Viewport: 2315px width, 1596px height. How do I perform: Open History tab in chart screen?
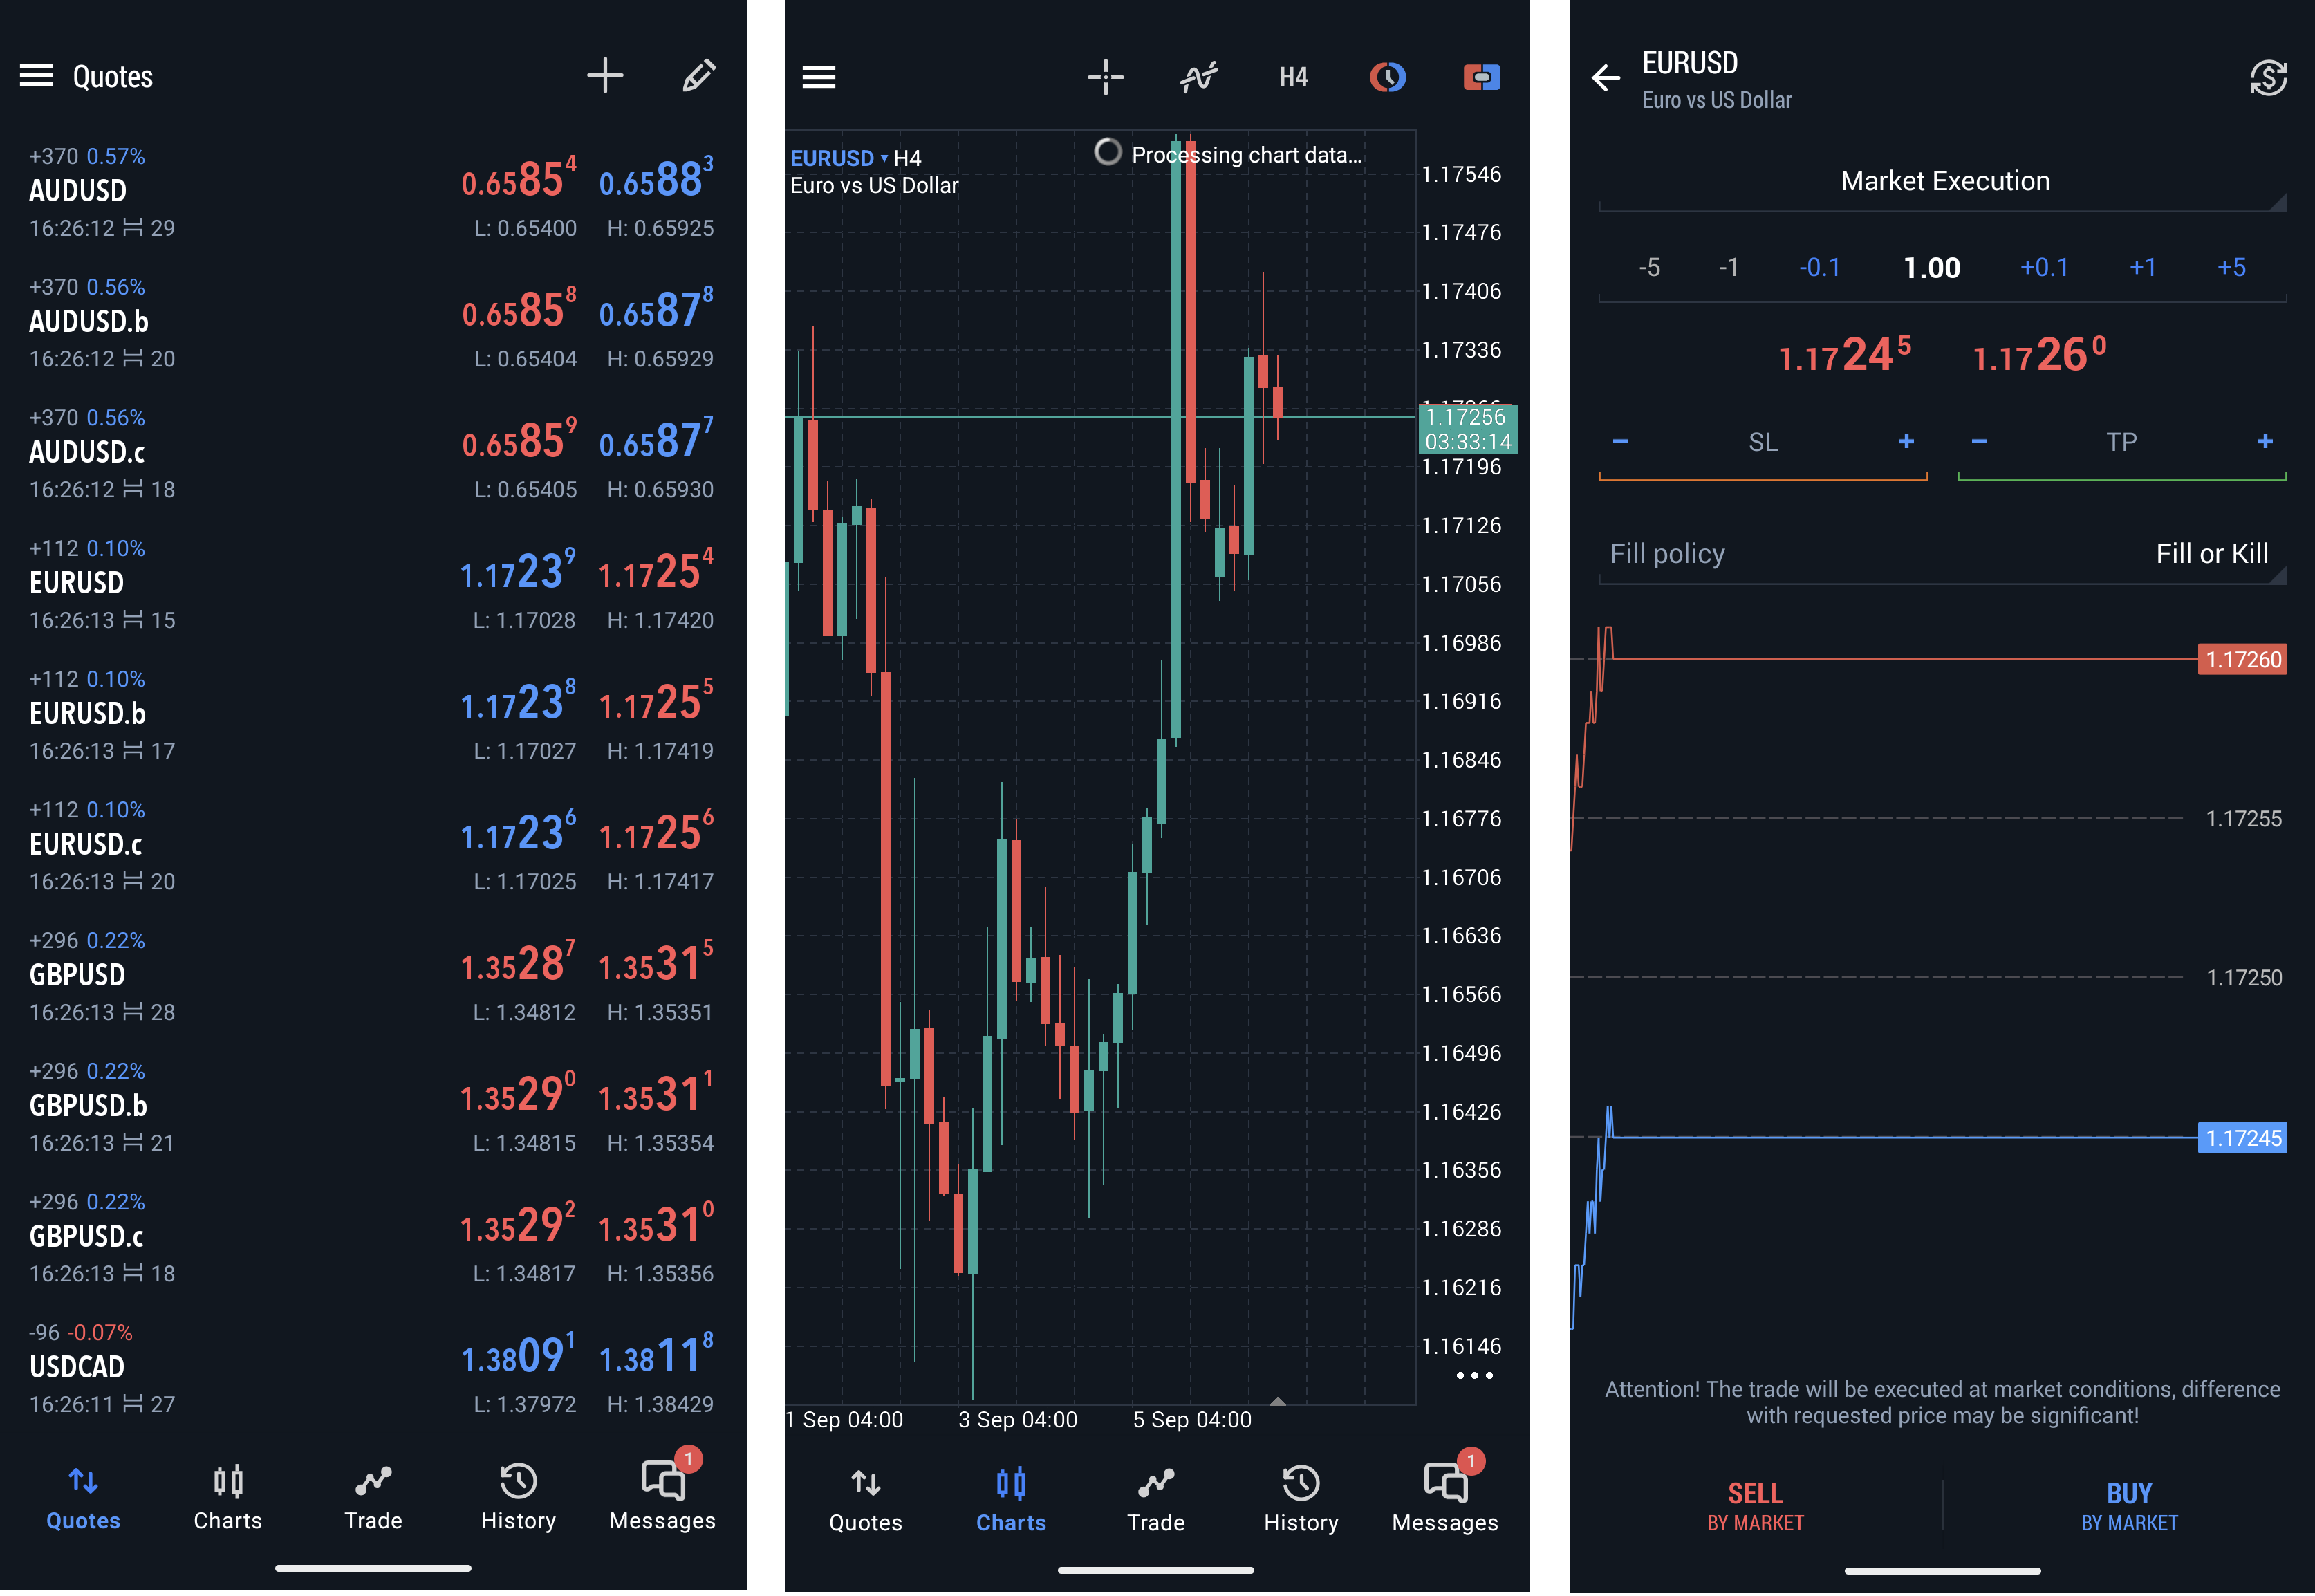point(1300,1499)
